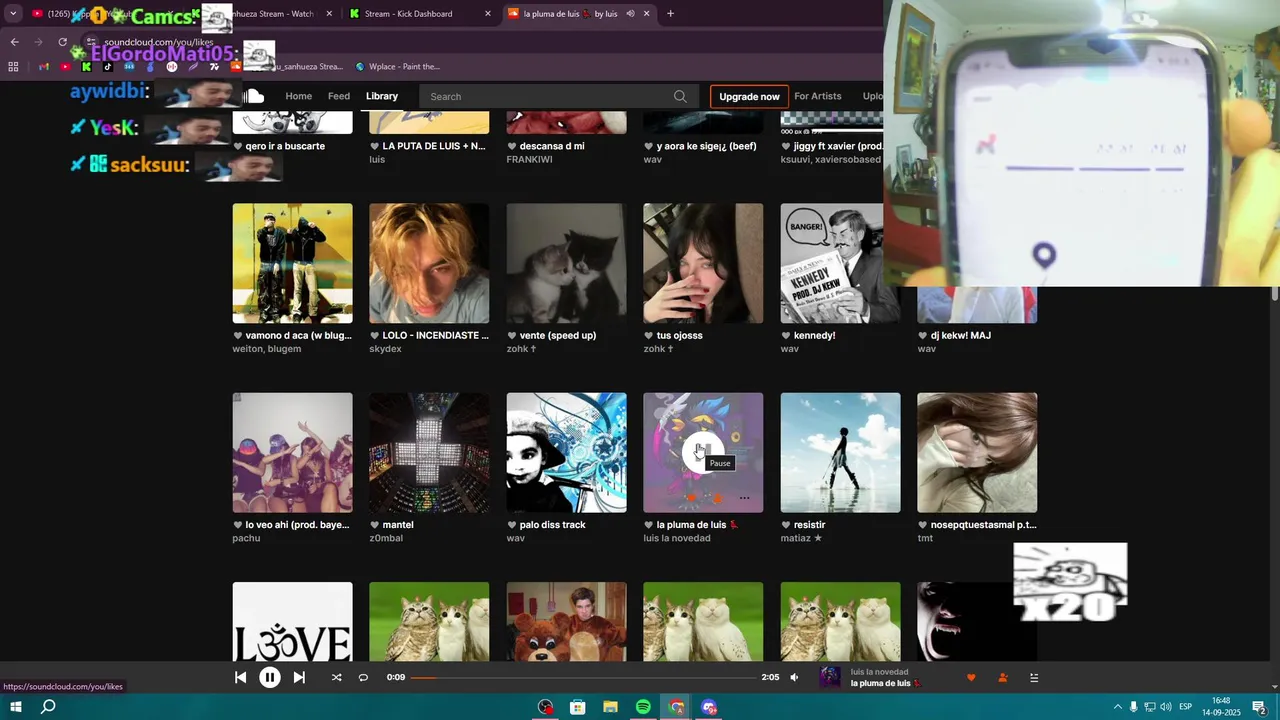This screenshot has height=720, width=1280.
Task: Open OBS Studio from the taskbar
Action: click(545, 707)
